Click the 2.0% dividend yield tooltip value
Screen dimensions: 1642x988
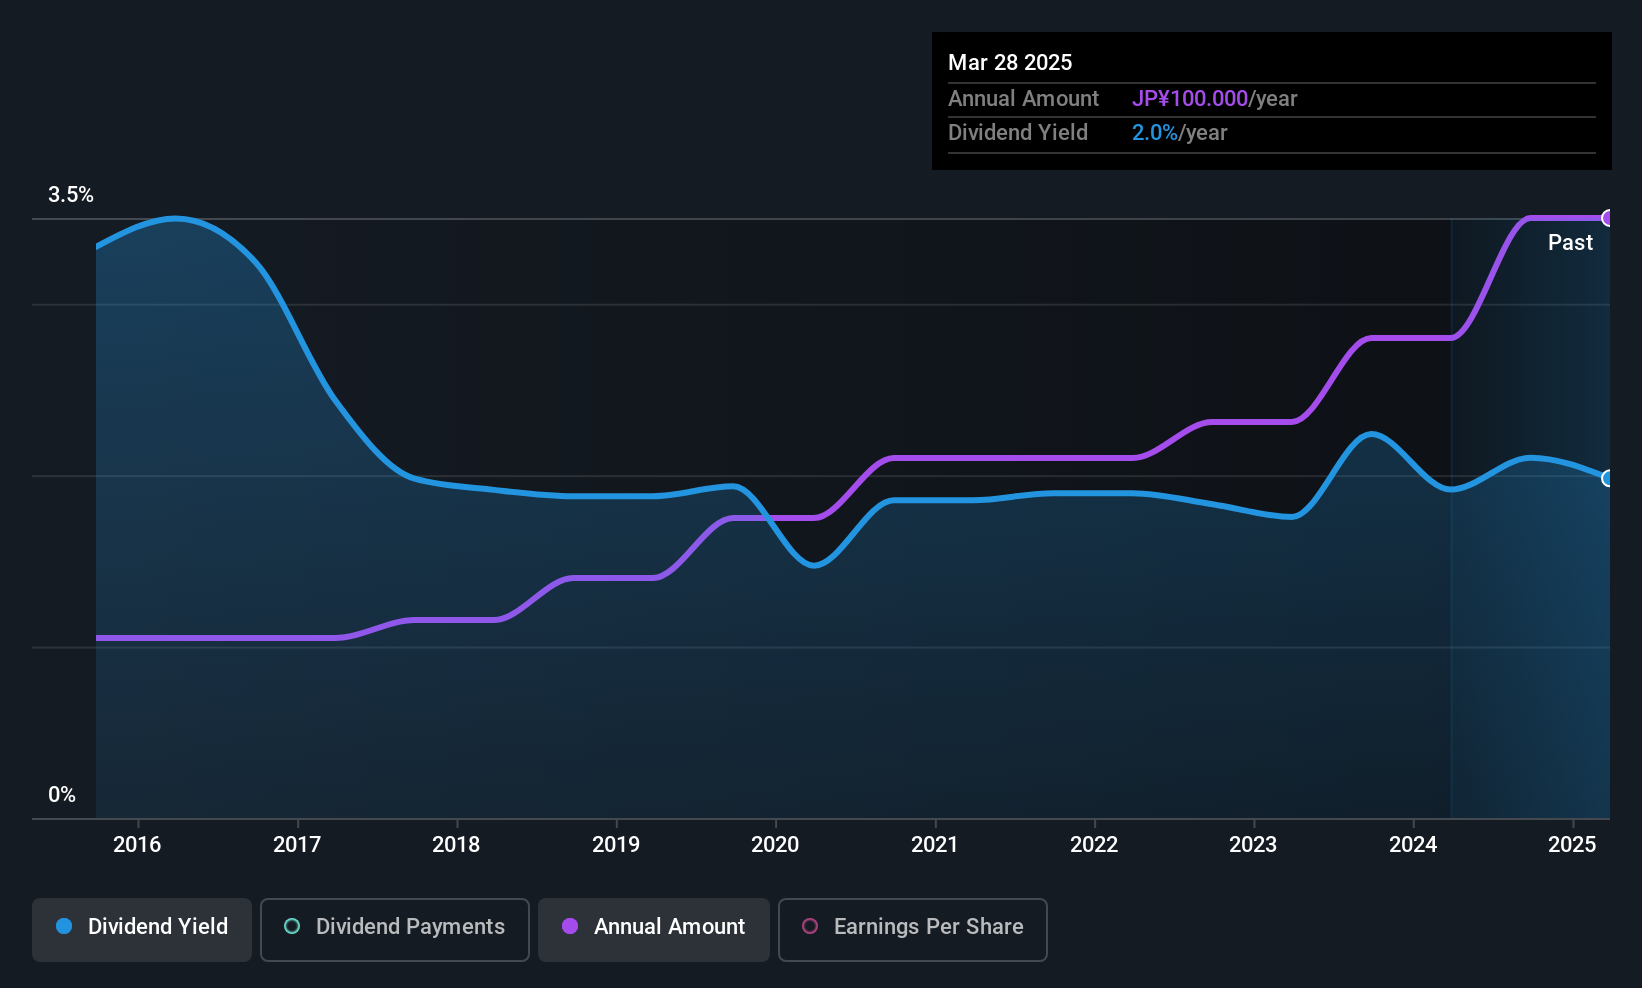tap(1155, 133)
